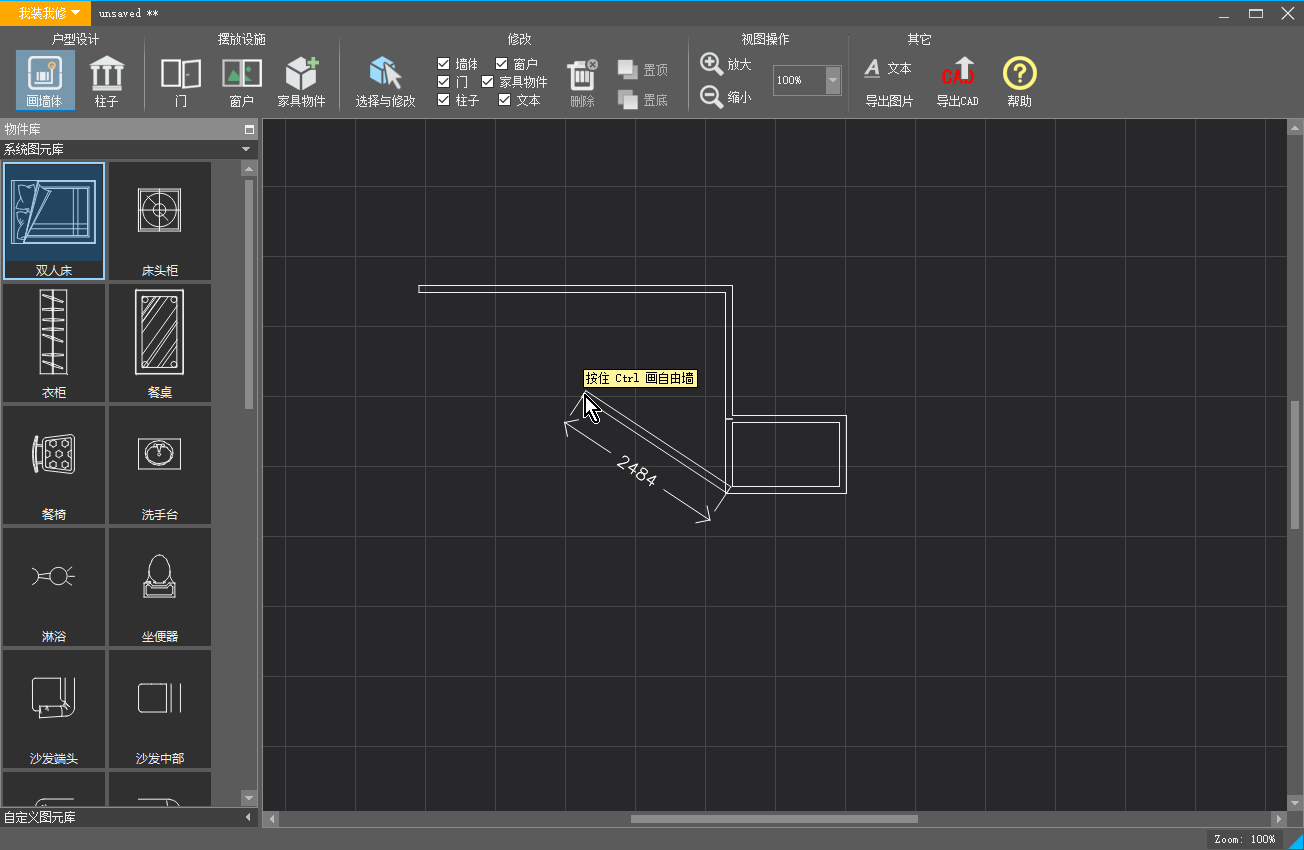Toggle the 窗户 window checkbox

point(502,64)
